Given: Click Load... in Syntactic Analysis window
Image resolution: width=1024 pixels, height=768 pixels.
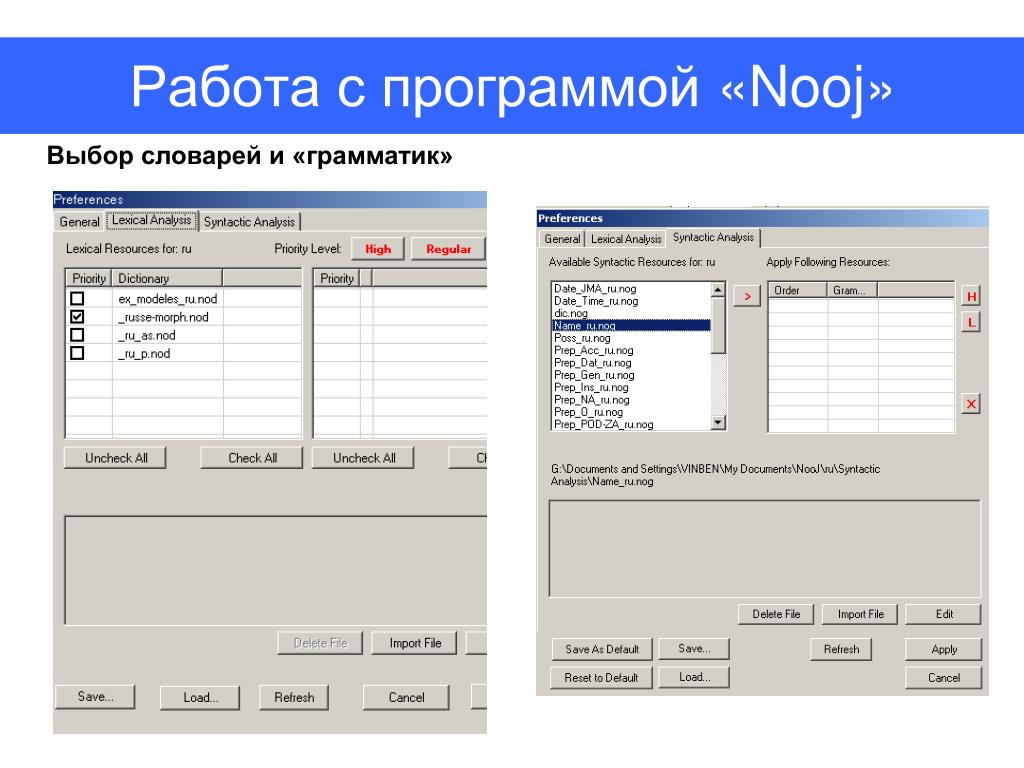Looking at the screenshot, I should coord(694,677).
